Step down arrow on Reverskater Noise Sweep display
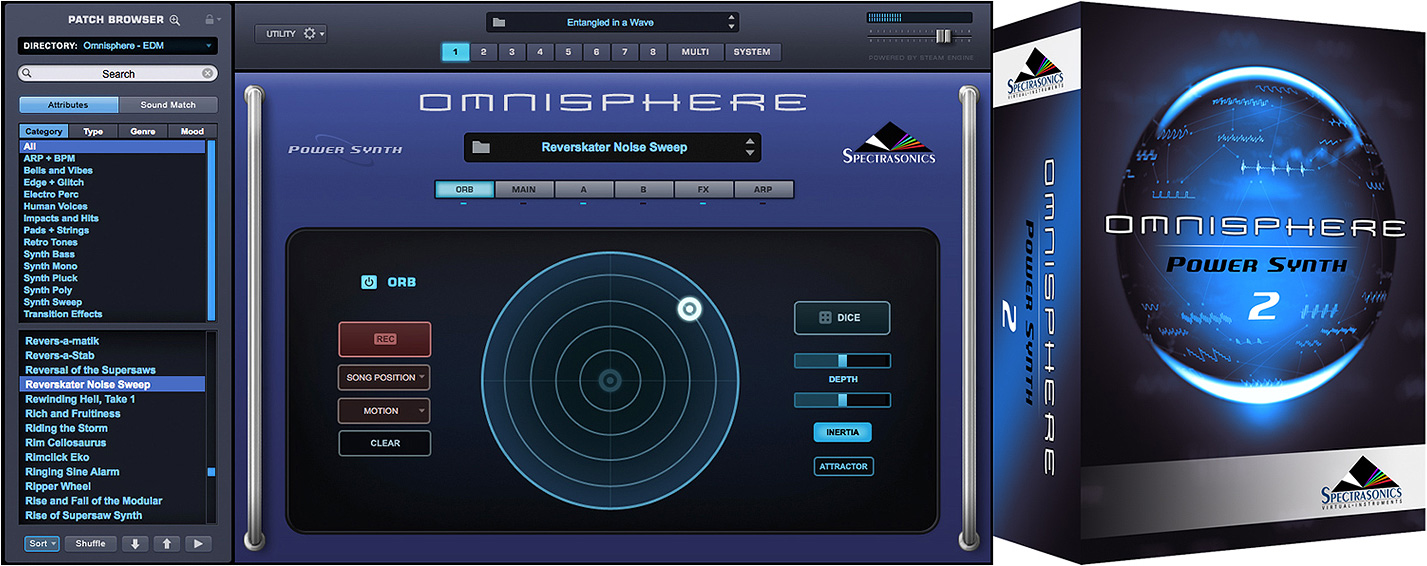The width and height of the screenshot is (1427, 566). tap(750, 153)
